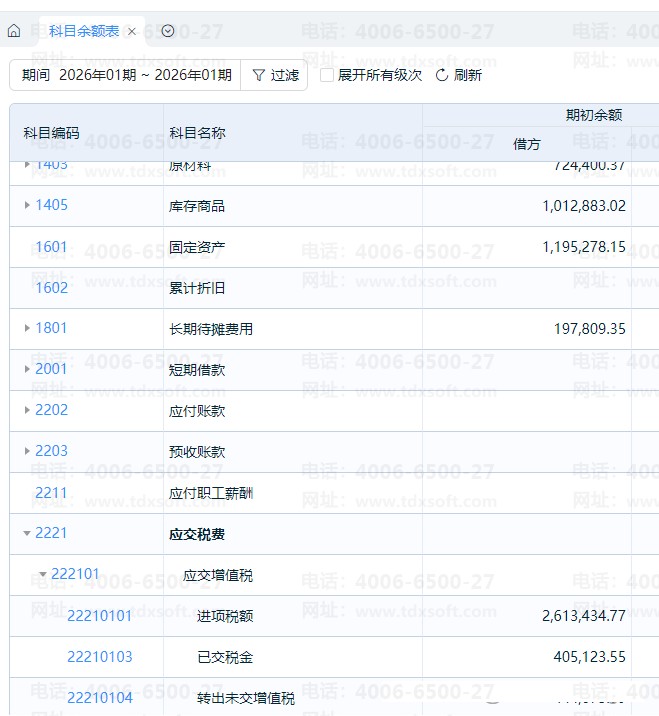
Task: Open the 期间 date range selector
Action: [x=126, y=75]
